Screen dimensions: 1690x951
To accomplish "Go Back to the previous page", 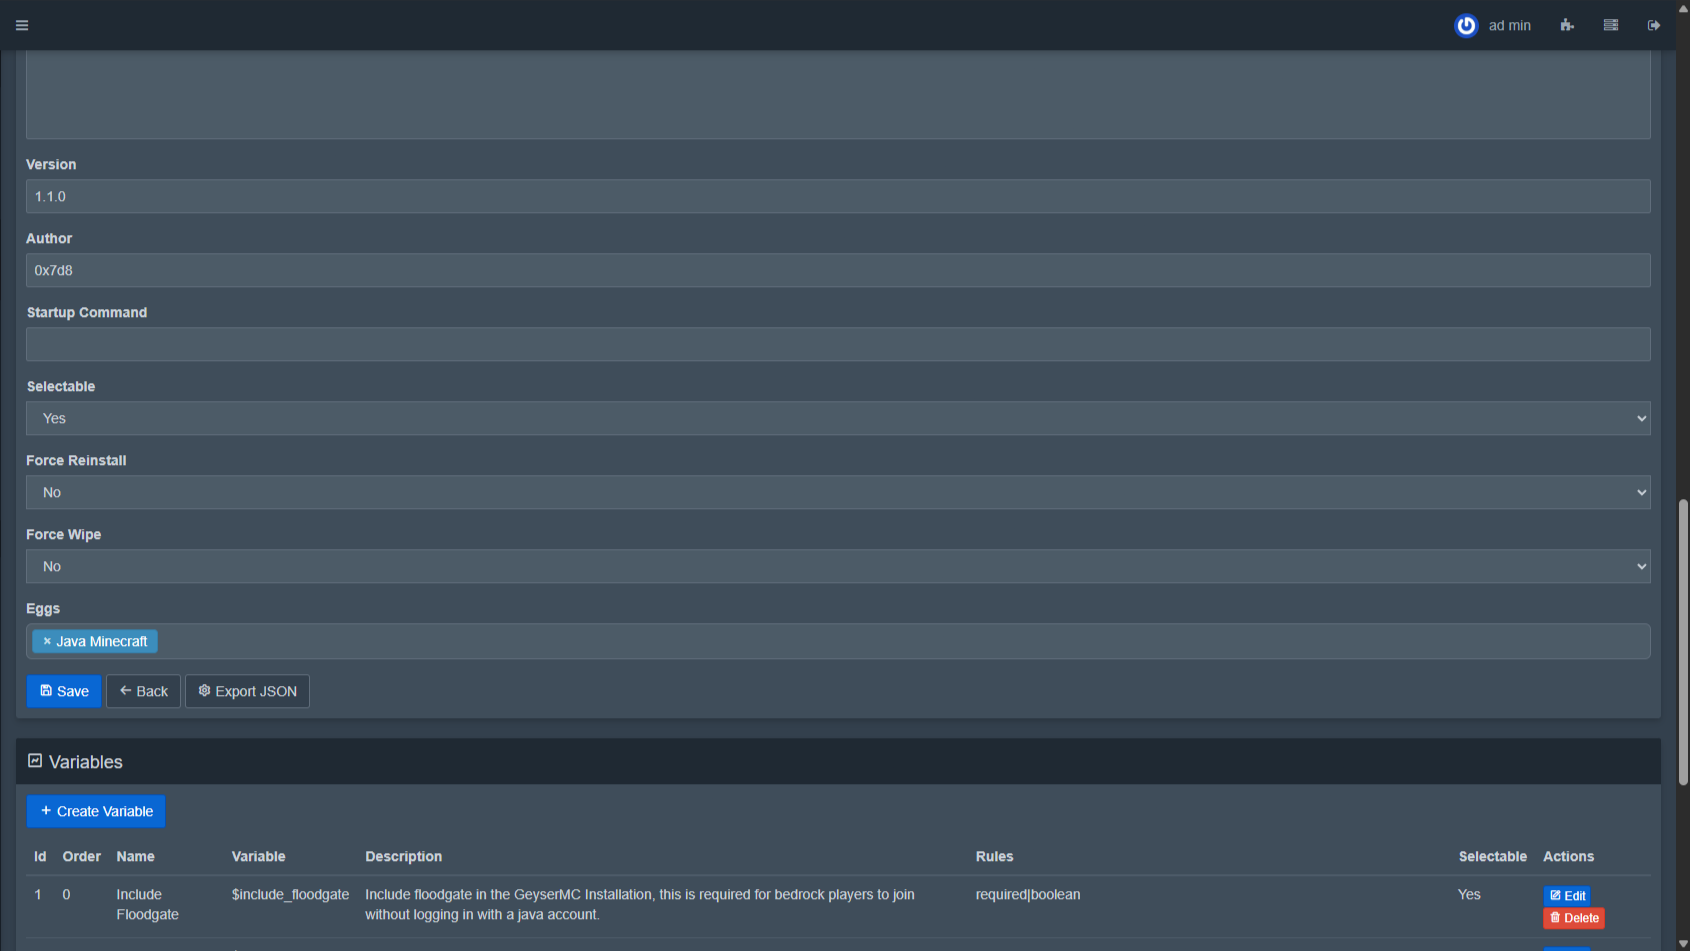I will (x=143, y=691).
